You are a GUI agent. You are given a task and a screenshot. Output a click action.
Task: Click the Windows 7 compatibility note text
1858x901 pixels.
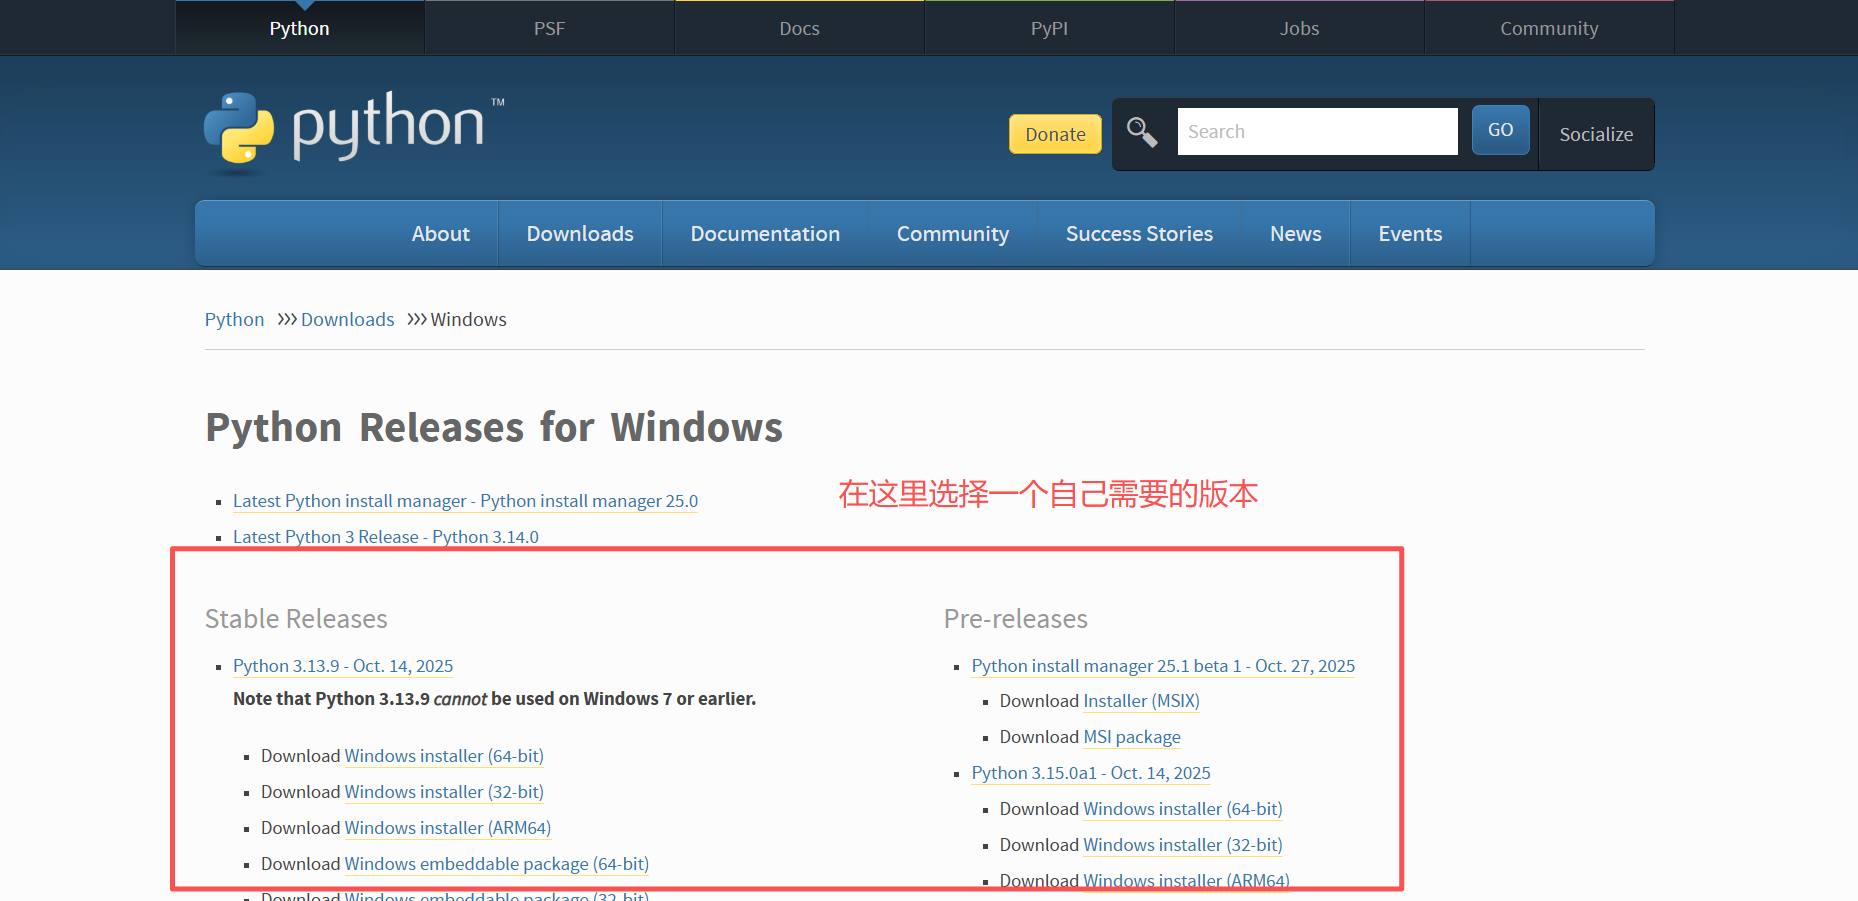tap(494, 699)
